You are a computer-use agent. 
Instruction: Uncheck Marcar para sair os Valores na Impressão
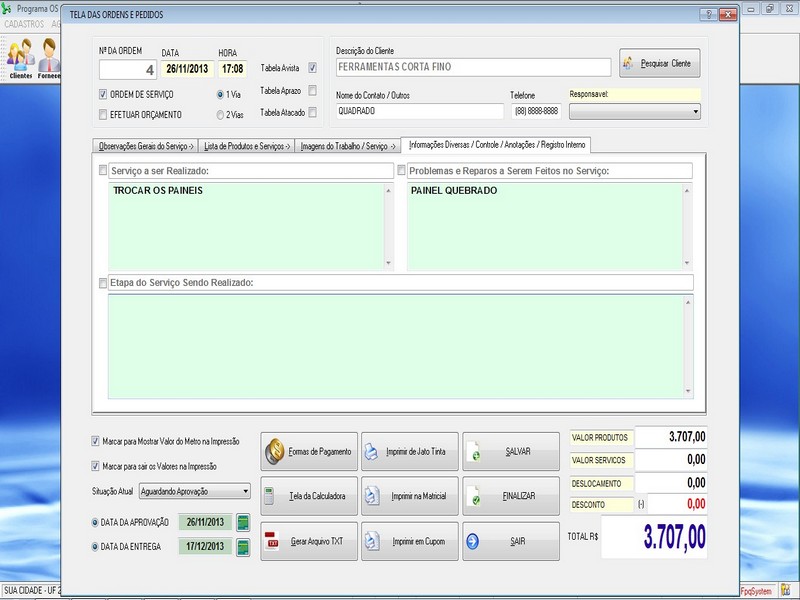96,466
